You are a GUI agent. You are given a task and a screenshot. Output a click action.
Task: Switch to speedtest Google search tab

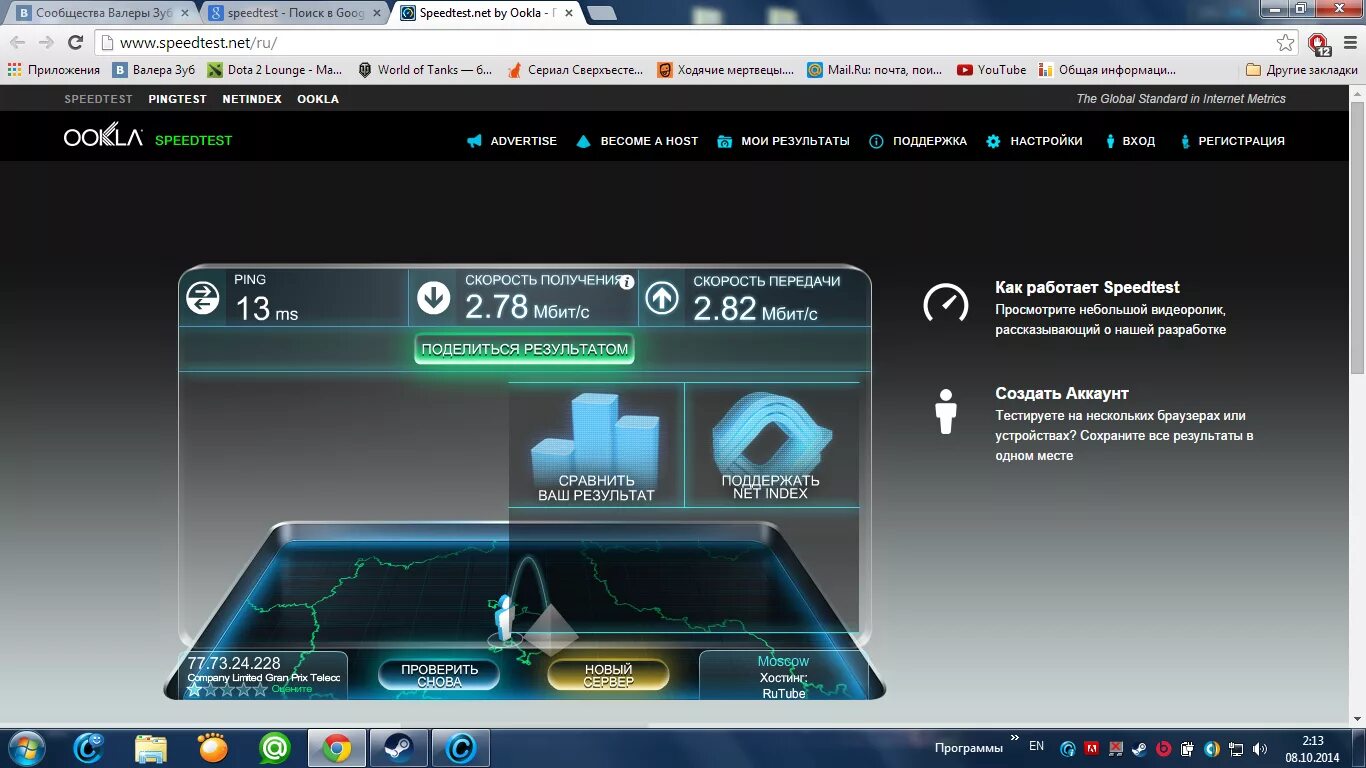295,13
